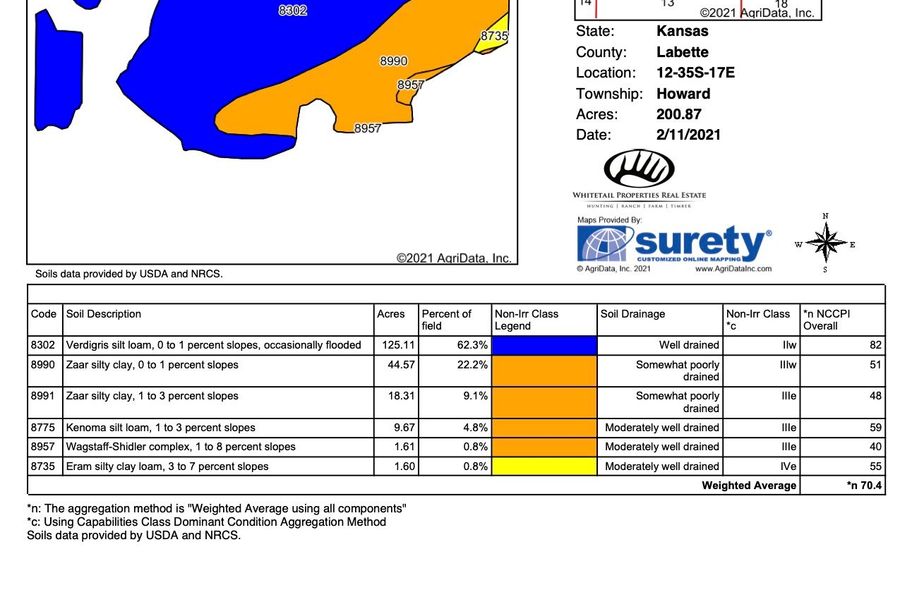Click the compass rose icon
Image resolution: width=900 pixels, height=598 pixels.
[x=825, y=243]
